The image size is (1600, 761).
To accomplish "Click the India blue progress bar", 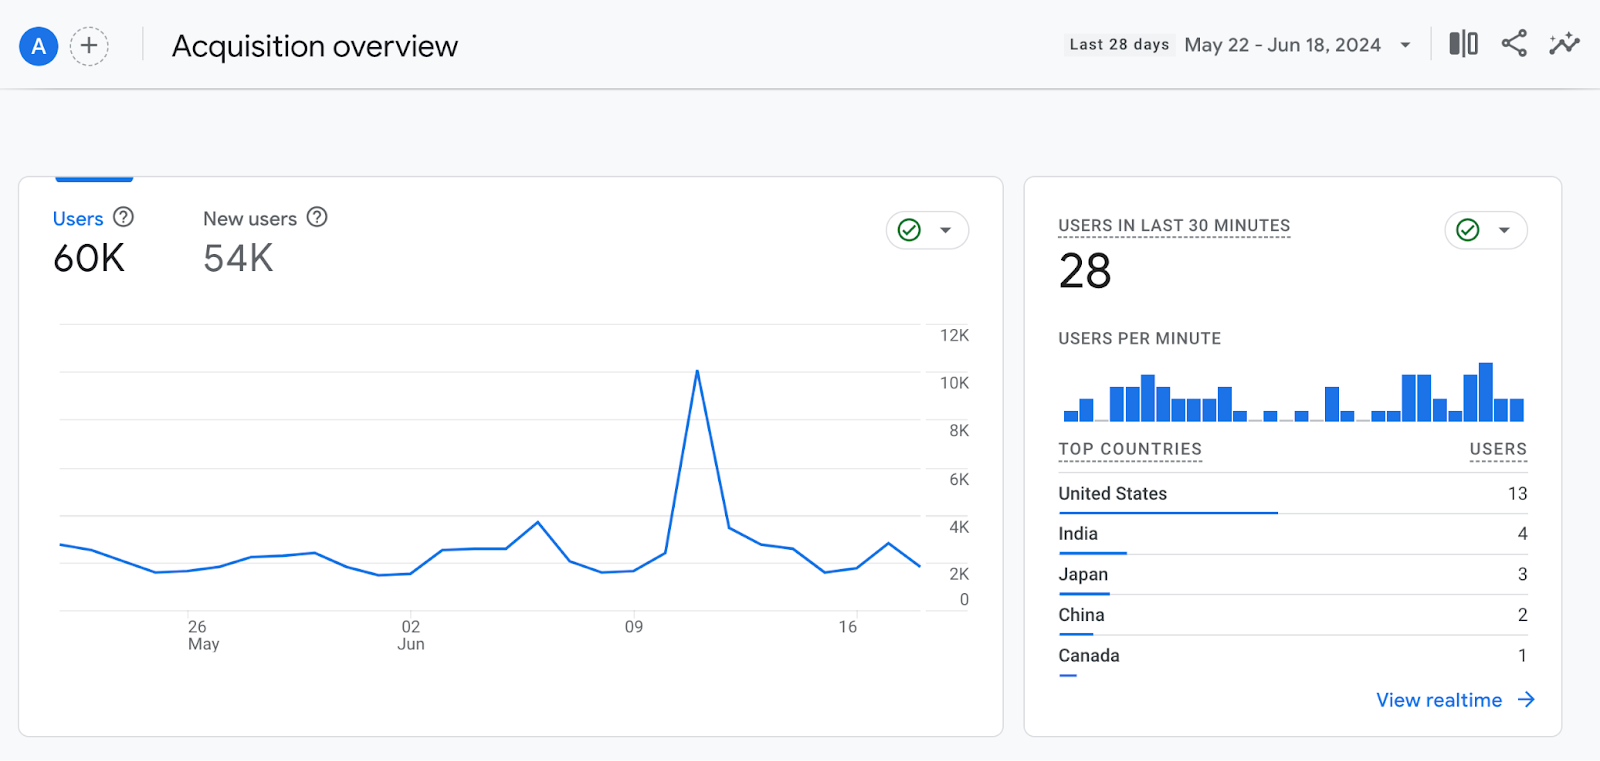I will pos(1093,553).
